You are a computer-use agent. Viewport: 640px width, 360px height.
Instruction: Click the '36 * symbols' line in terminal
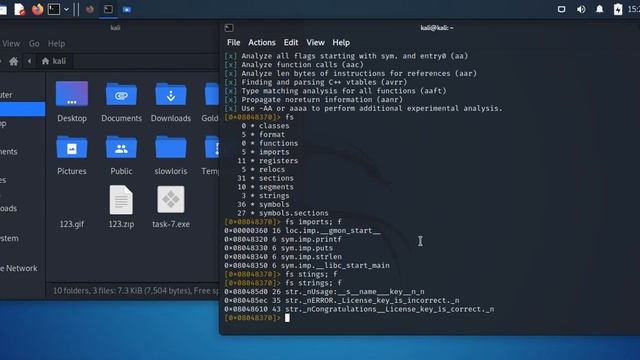[263, 204]
